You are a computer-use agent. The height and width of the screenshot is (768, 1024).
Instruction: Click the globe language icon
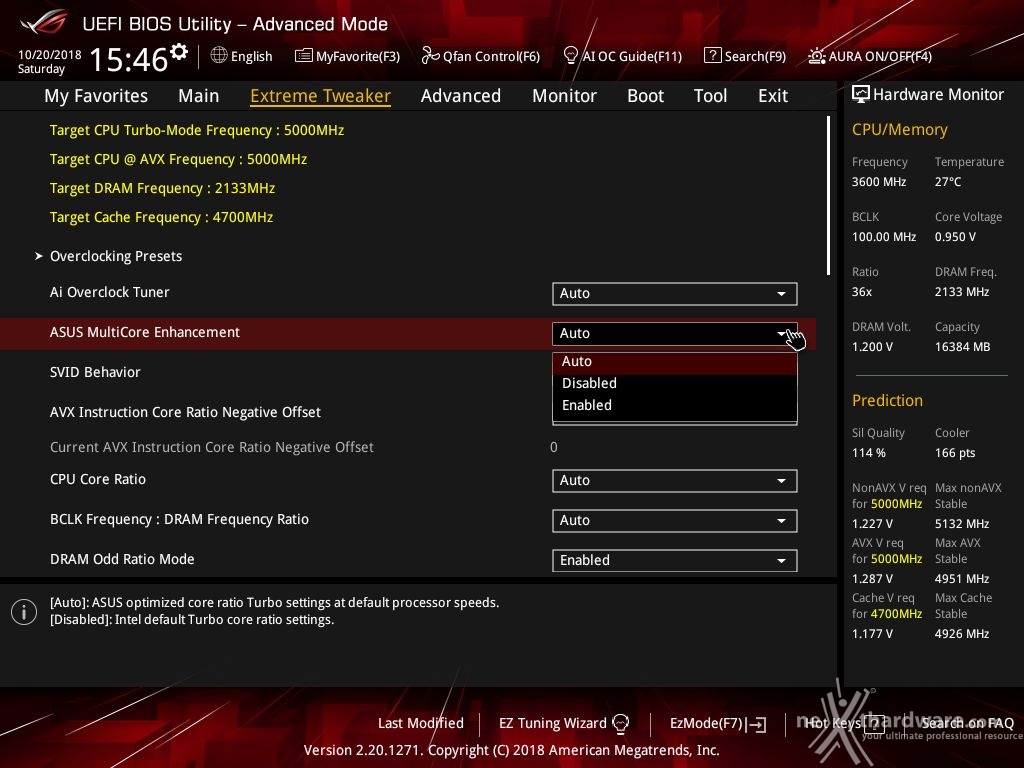pyautogui.click(x=219, y=56)
